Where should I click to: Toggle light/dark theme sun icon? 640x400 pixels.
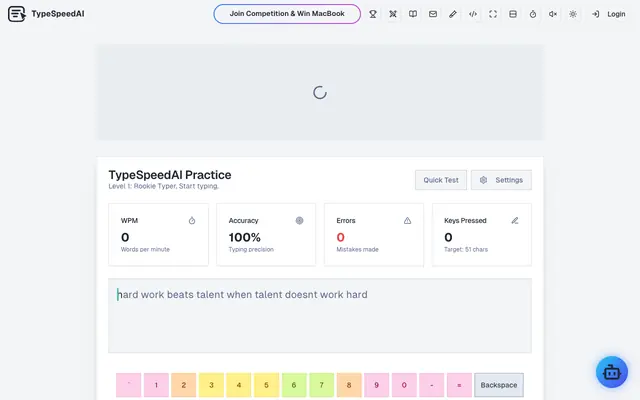(x=573, y=14)
